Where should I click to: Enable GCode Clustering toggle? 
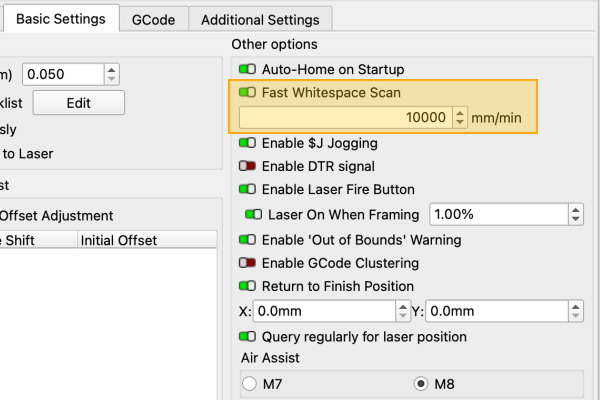coord(248,263)
